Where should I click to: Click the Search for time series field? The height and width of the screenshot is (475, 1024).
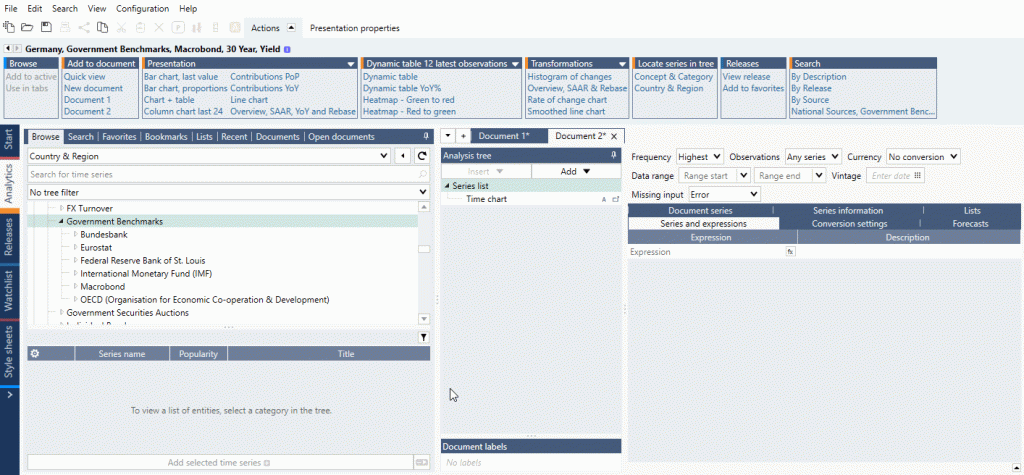click(x=220, y=175)
